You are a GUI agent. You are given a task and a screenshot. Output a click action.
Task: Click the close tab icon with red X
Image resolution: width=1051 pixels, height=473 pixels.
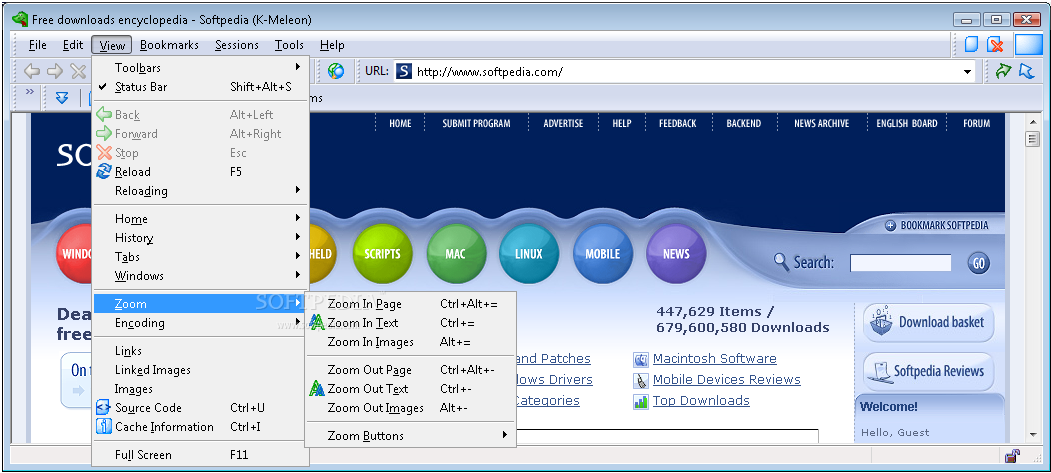996,45
